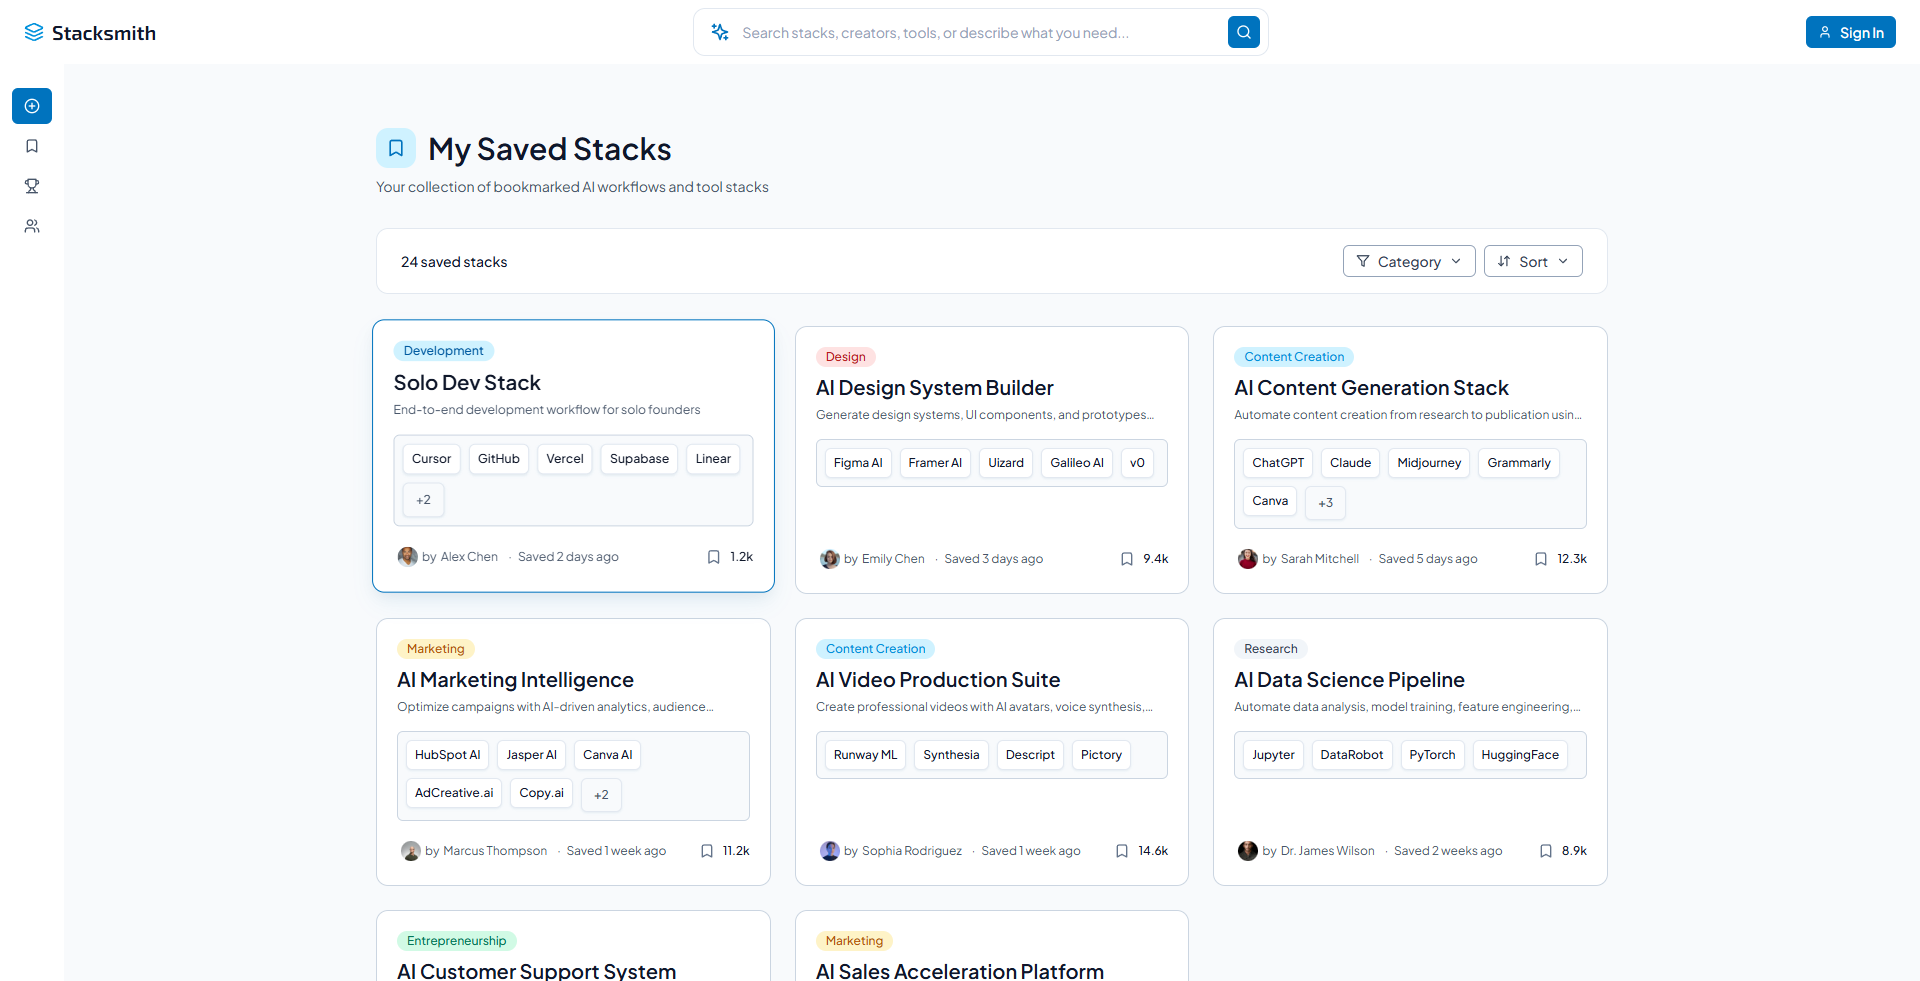Click the Runway ML tool chip
This screenshot has width=1920, height=981.
tap(865, 755)
